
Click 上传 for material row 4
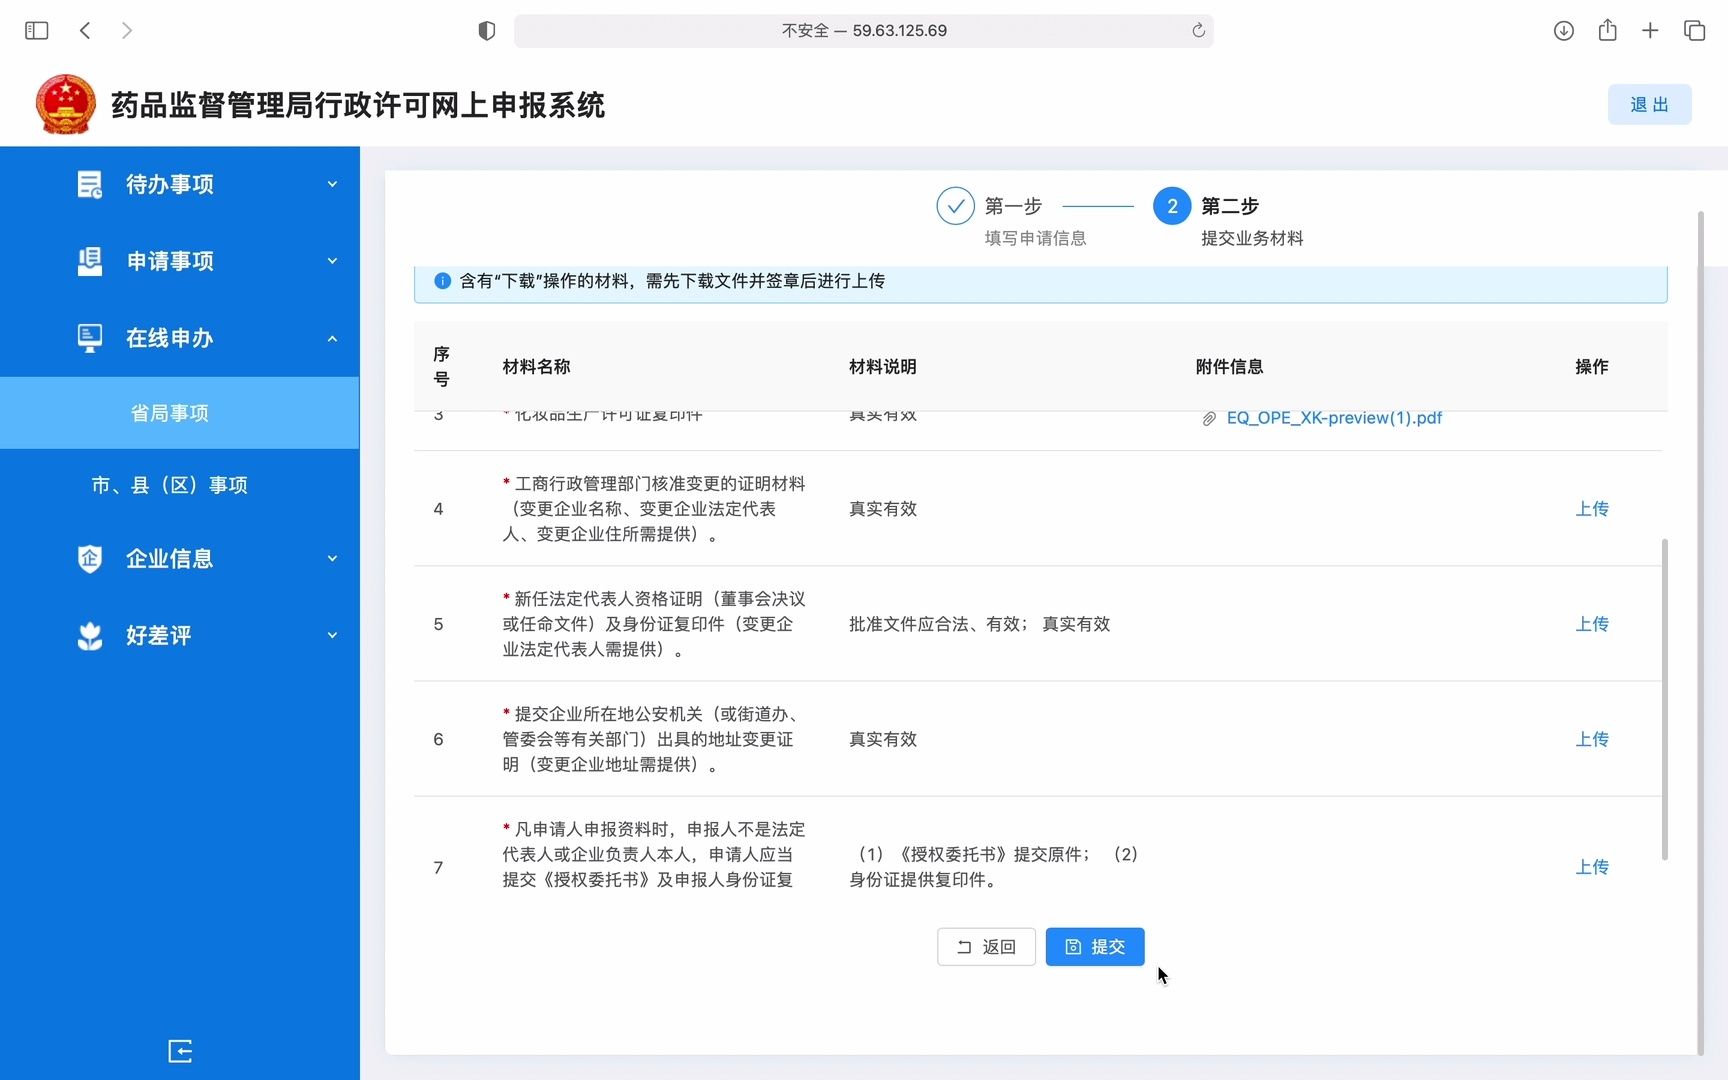1592,509
